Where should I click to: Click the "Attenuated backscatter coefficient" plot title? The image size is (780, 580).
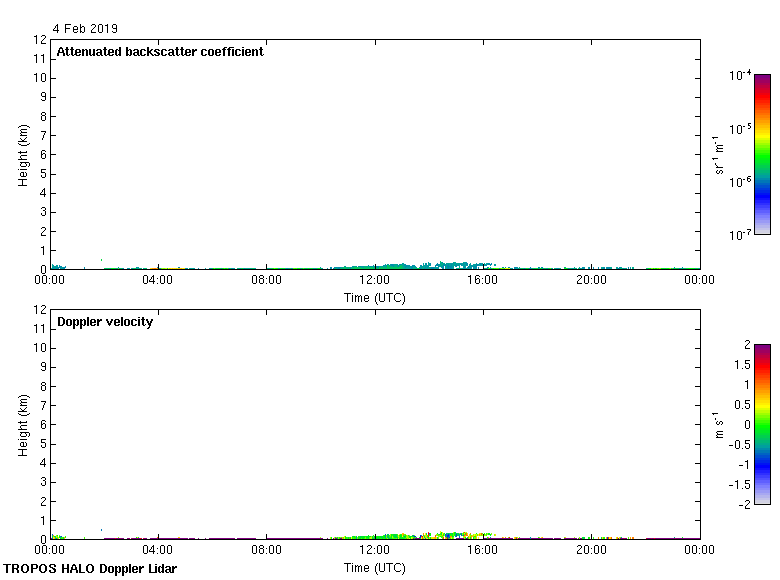click(160, 52)
